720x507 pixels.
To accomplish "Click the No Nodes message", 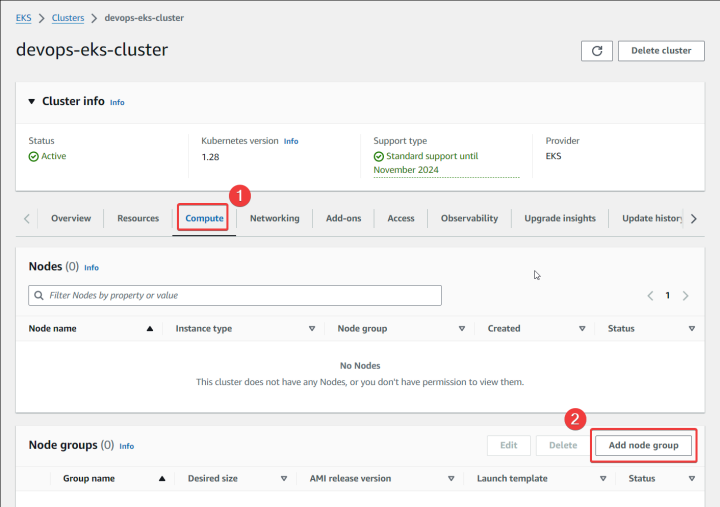I will coord(360,366).
